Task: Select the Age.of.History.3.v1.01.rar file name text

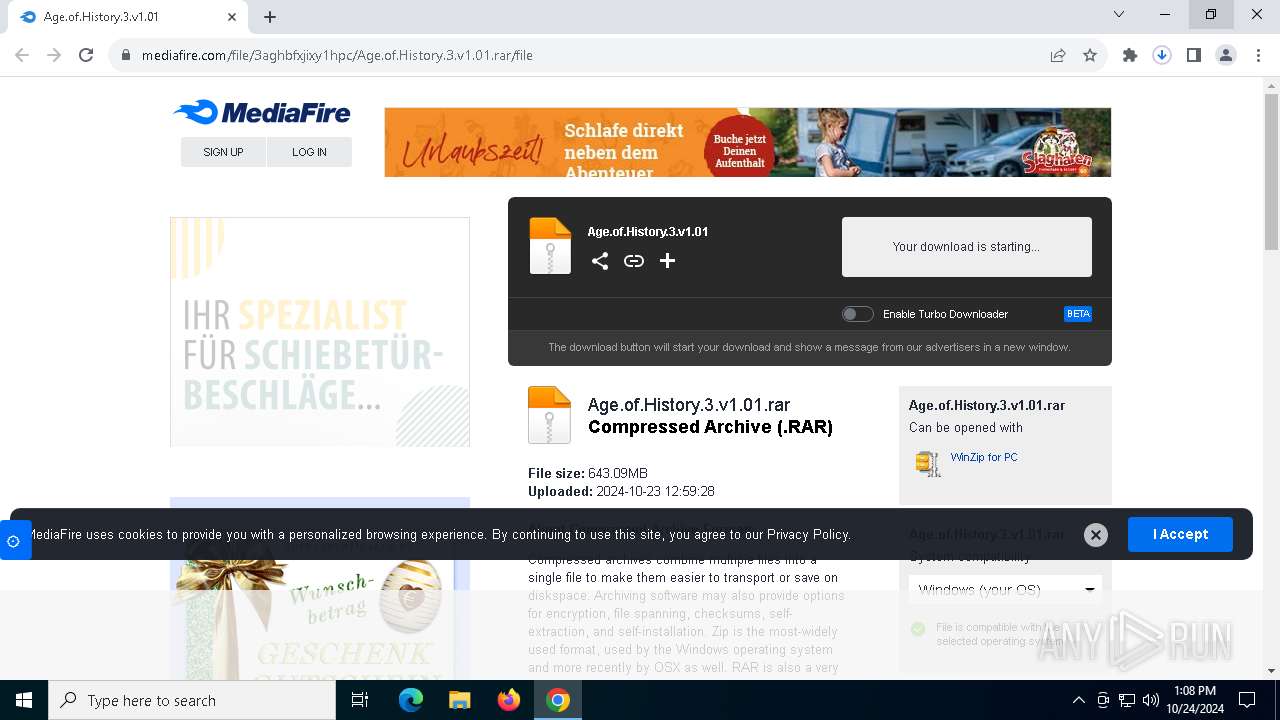Action: pyautogui.click(x=689, y=405)
